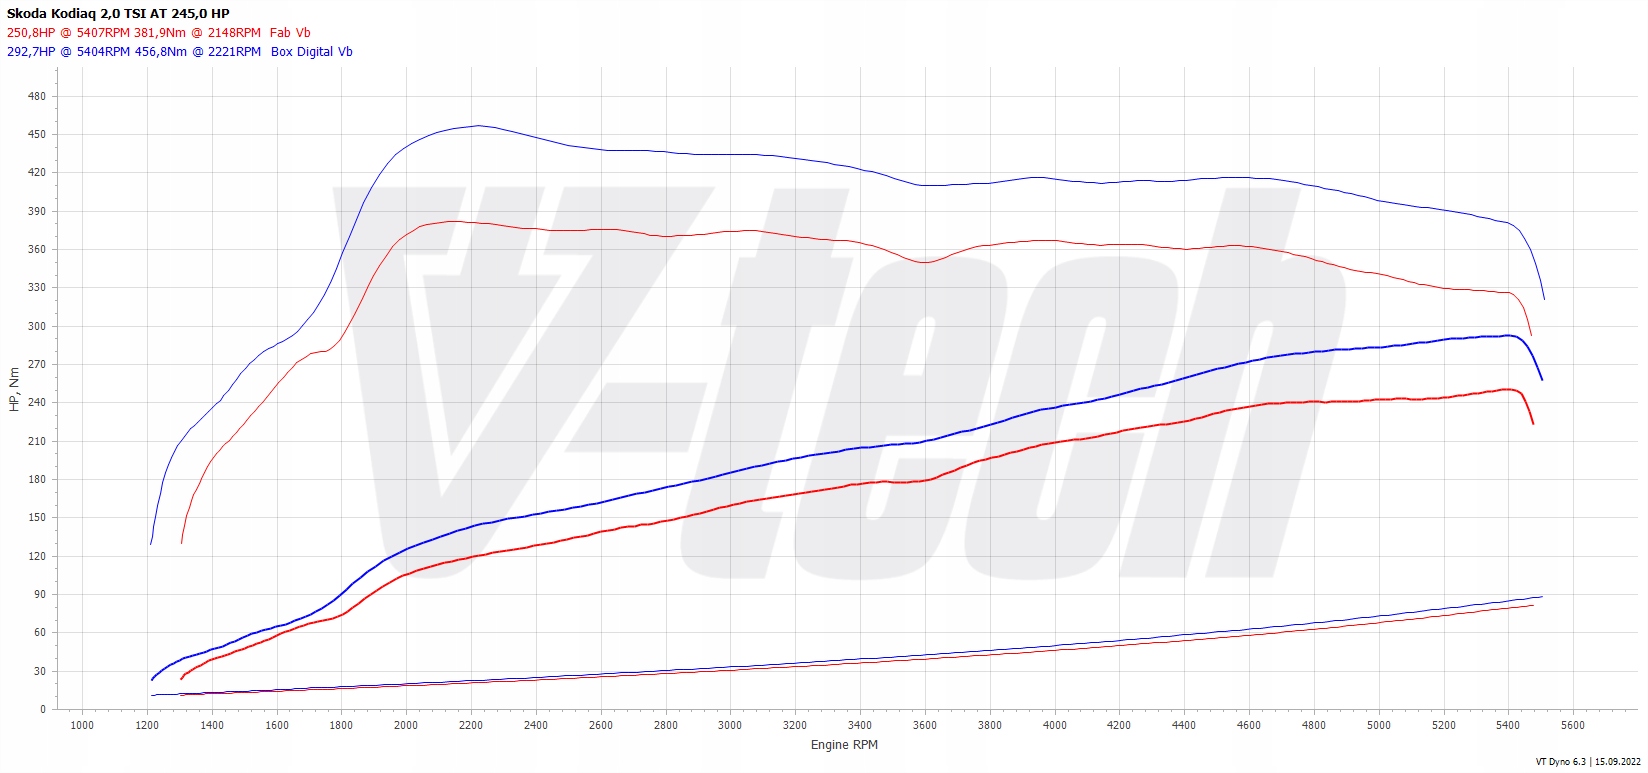This screenshot has height=773, width=1648.
Task: Click the "VT Dyno 6.3 | 15.09.2022" footer text
Action: click(1588, 762)
